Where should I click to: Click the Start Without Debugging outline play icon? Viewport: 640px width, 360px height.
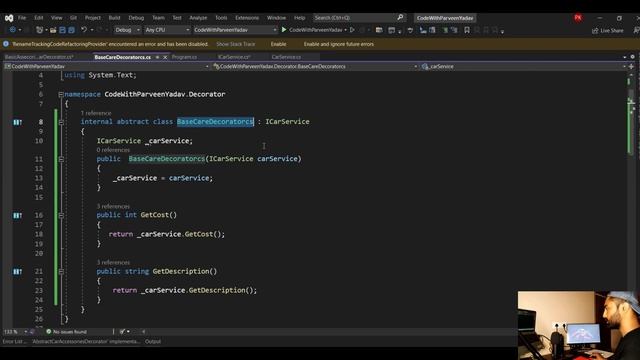[352, 30]
